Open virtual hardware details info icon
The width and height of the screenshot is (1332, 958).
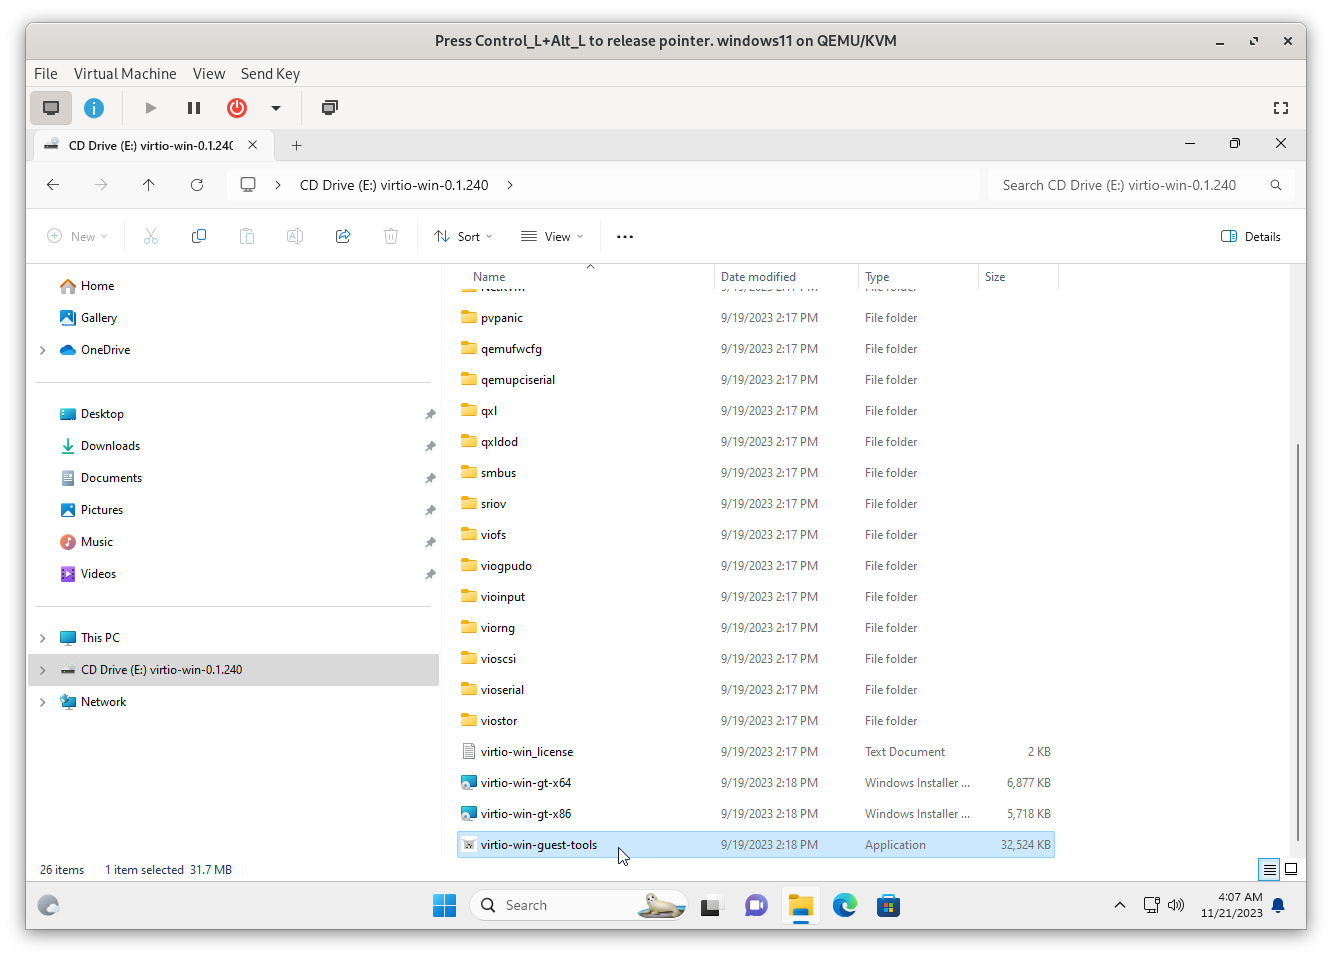coord(94,108)
